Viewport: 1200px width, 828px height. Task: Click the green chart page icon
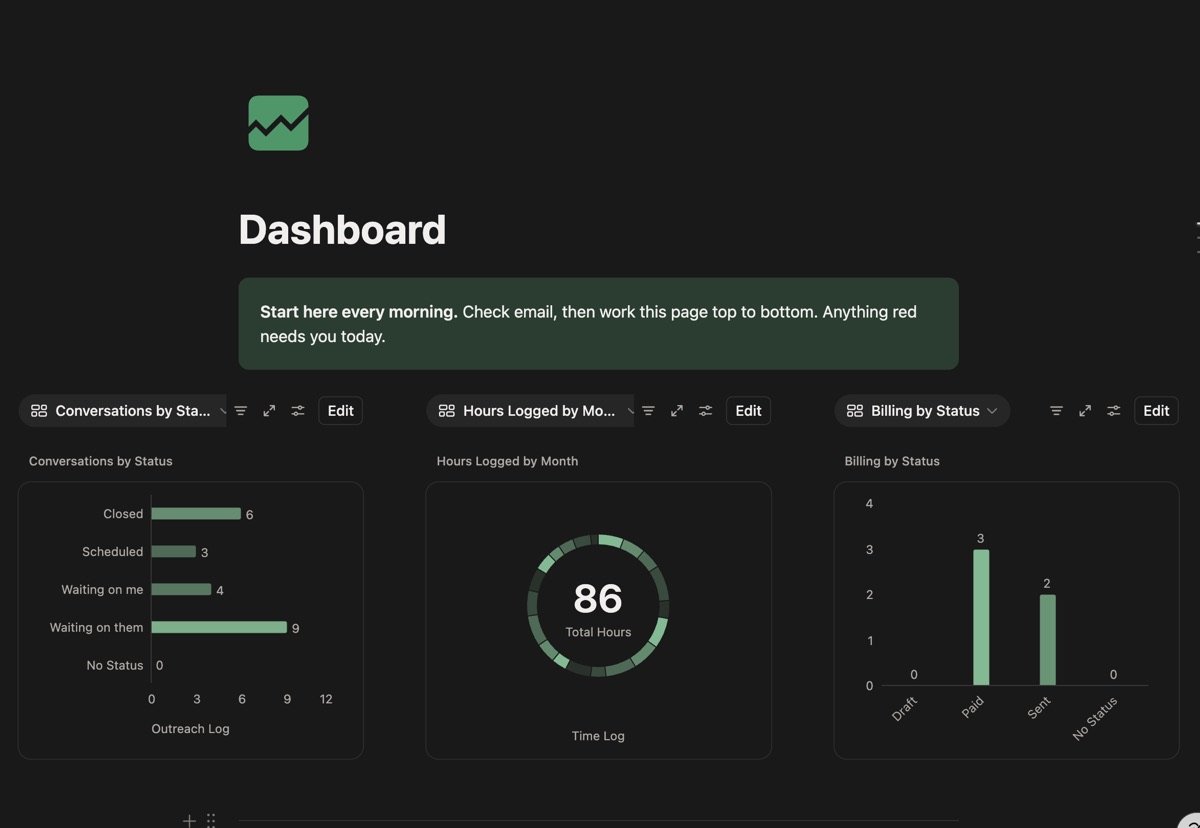[x=278, y=123]
